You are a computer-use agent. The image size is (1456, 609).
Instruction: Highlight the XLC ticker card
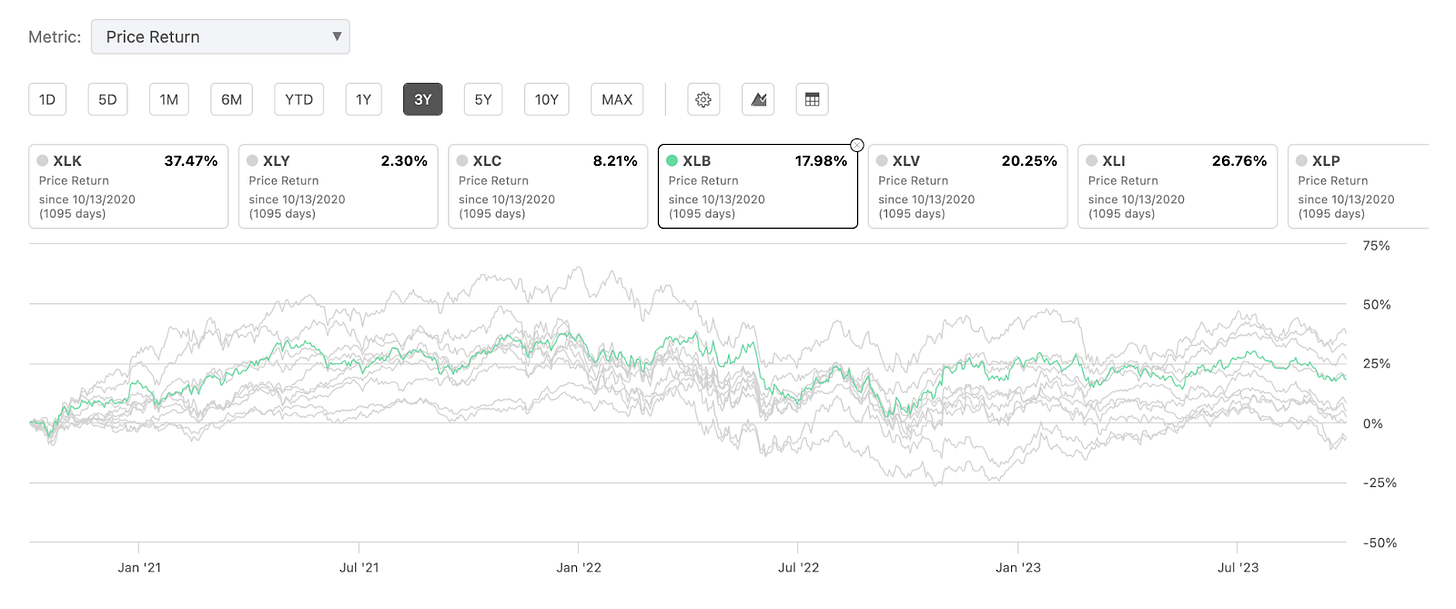(548, 186)
